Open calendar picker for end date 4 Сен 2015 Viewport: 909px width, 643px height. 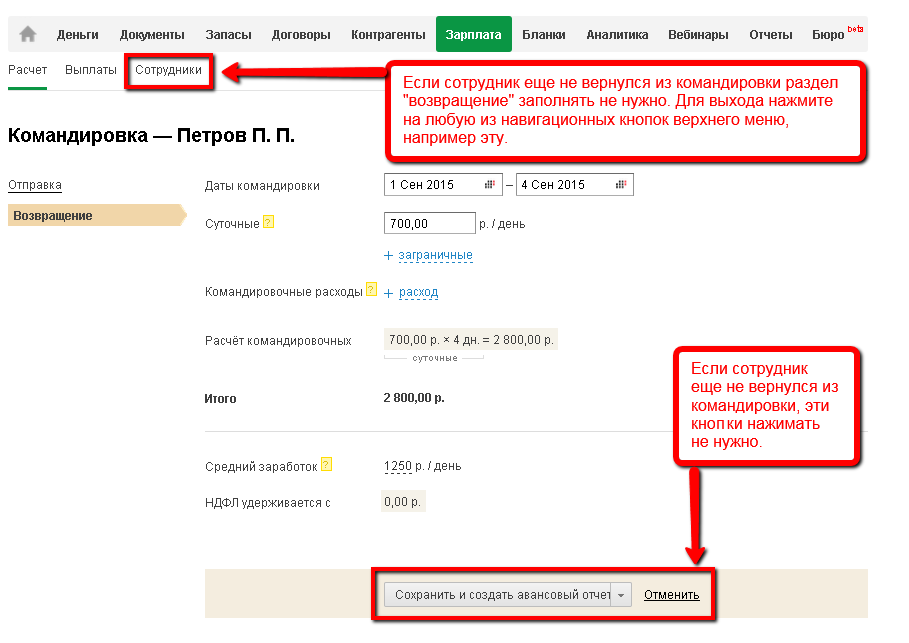[621, 184]
